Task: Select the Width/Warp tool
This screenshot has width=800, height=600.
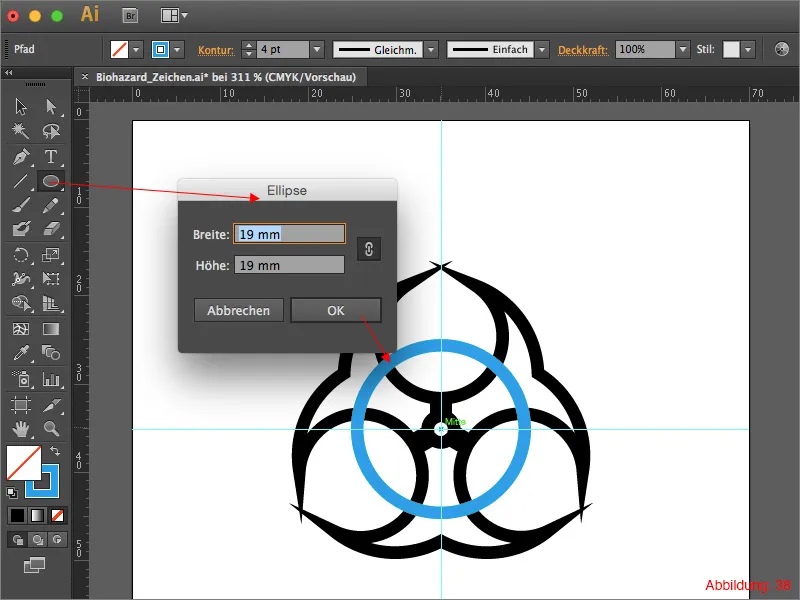Action: pos(21,279)
